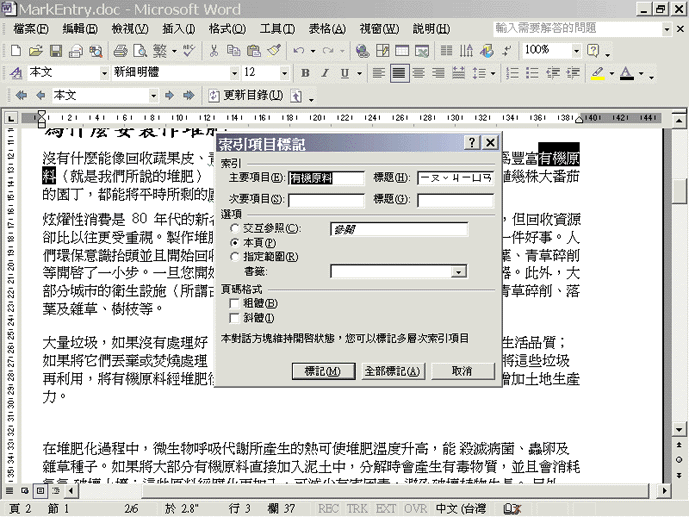689x517 pixels.
Task: Insert a hyperlink with the globe icon
Action: [362, 51]
